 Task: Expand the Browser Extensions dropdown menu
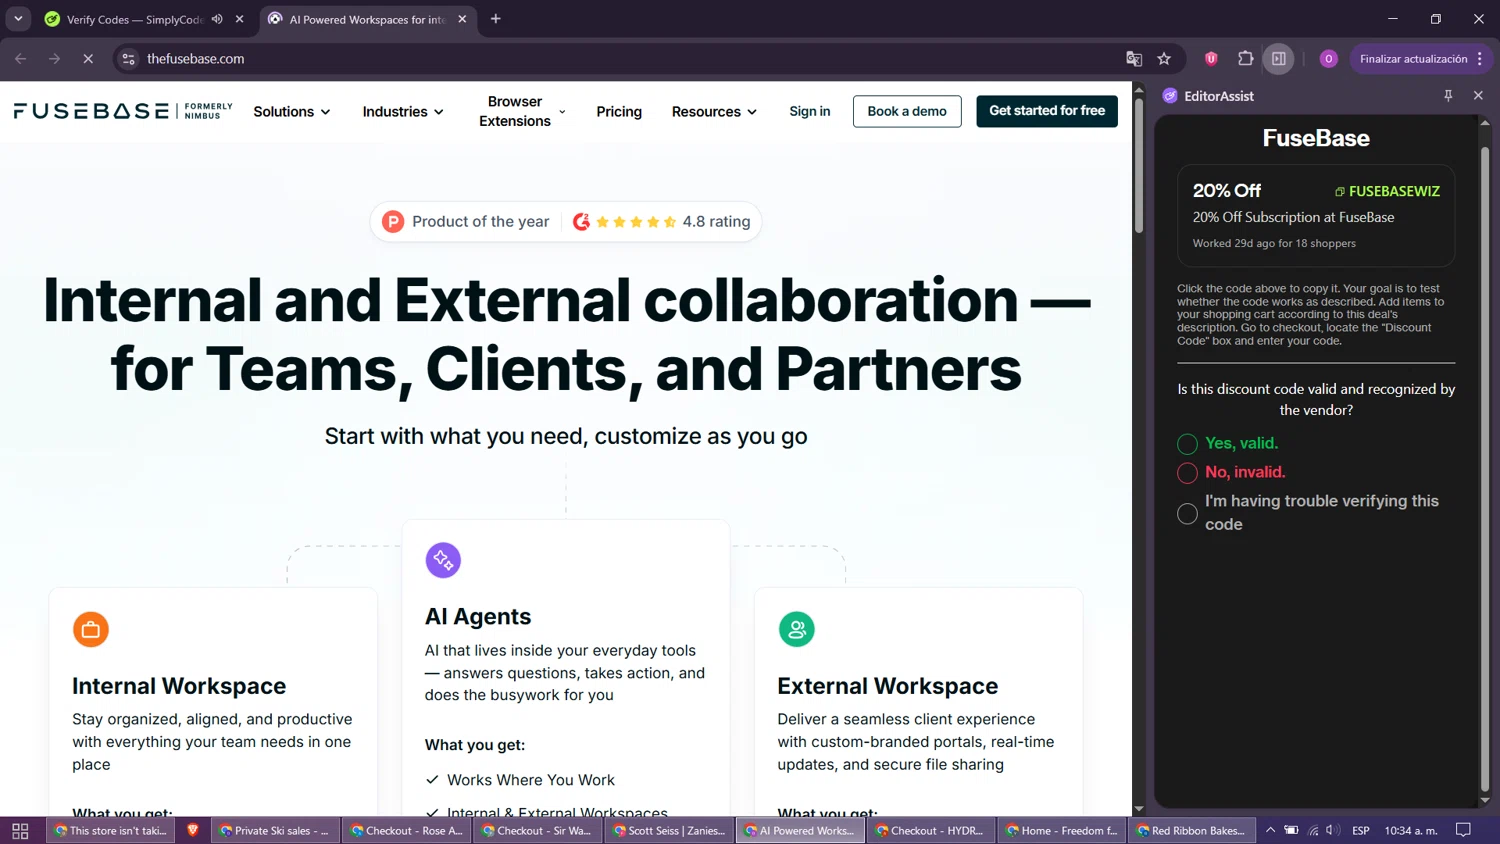(522, 111)
